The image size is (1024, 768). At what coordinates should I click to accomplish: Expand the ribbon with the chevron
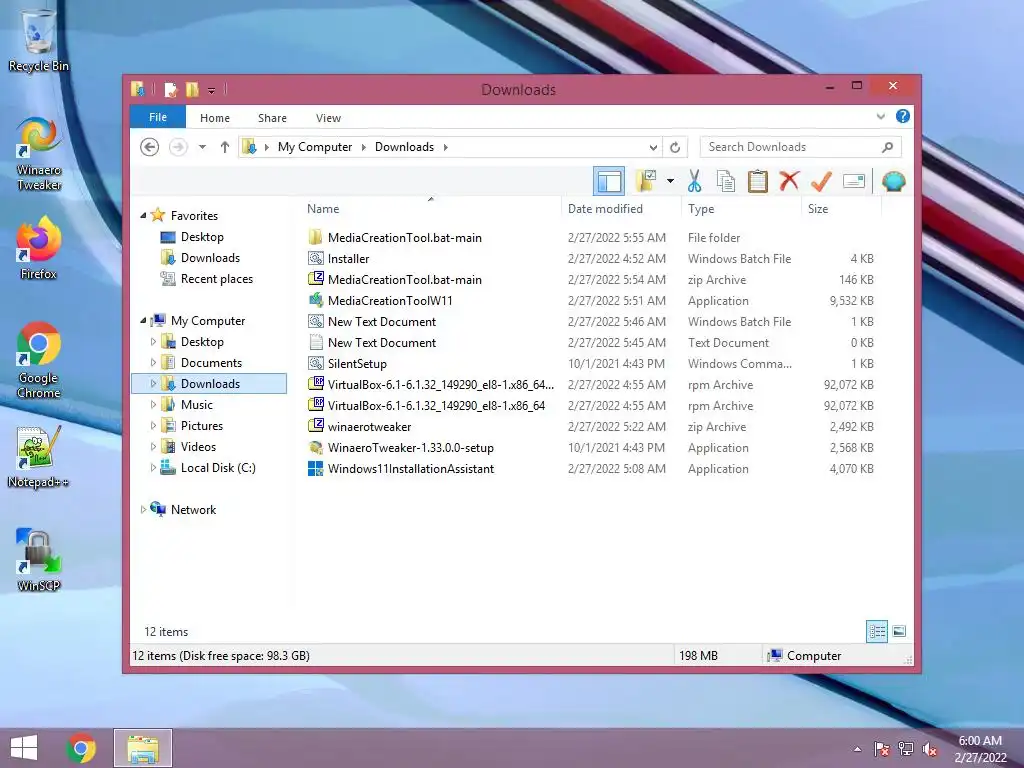880,116
